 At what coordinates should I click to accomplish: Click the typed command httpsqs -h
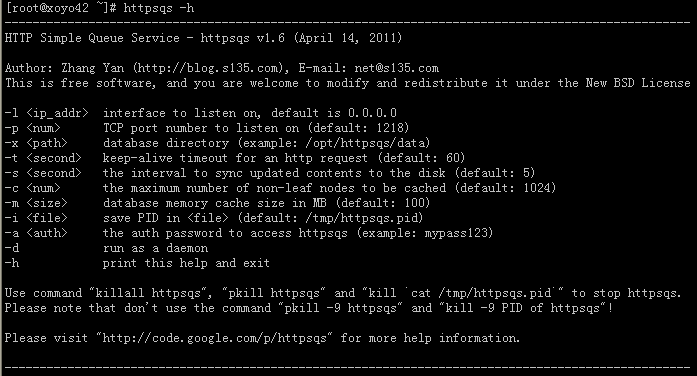pos(159,8)
